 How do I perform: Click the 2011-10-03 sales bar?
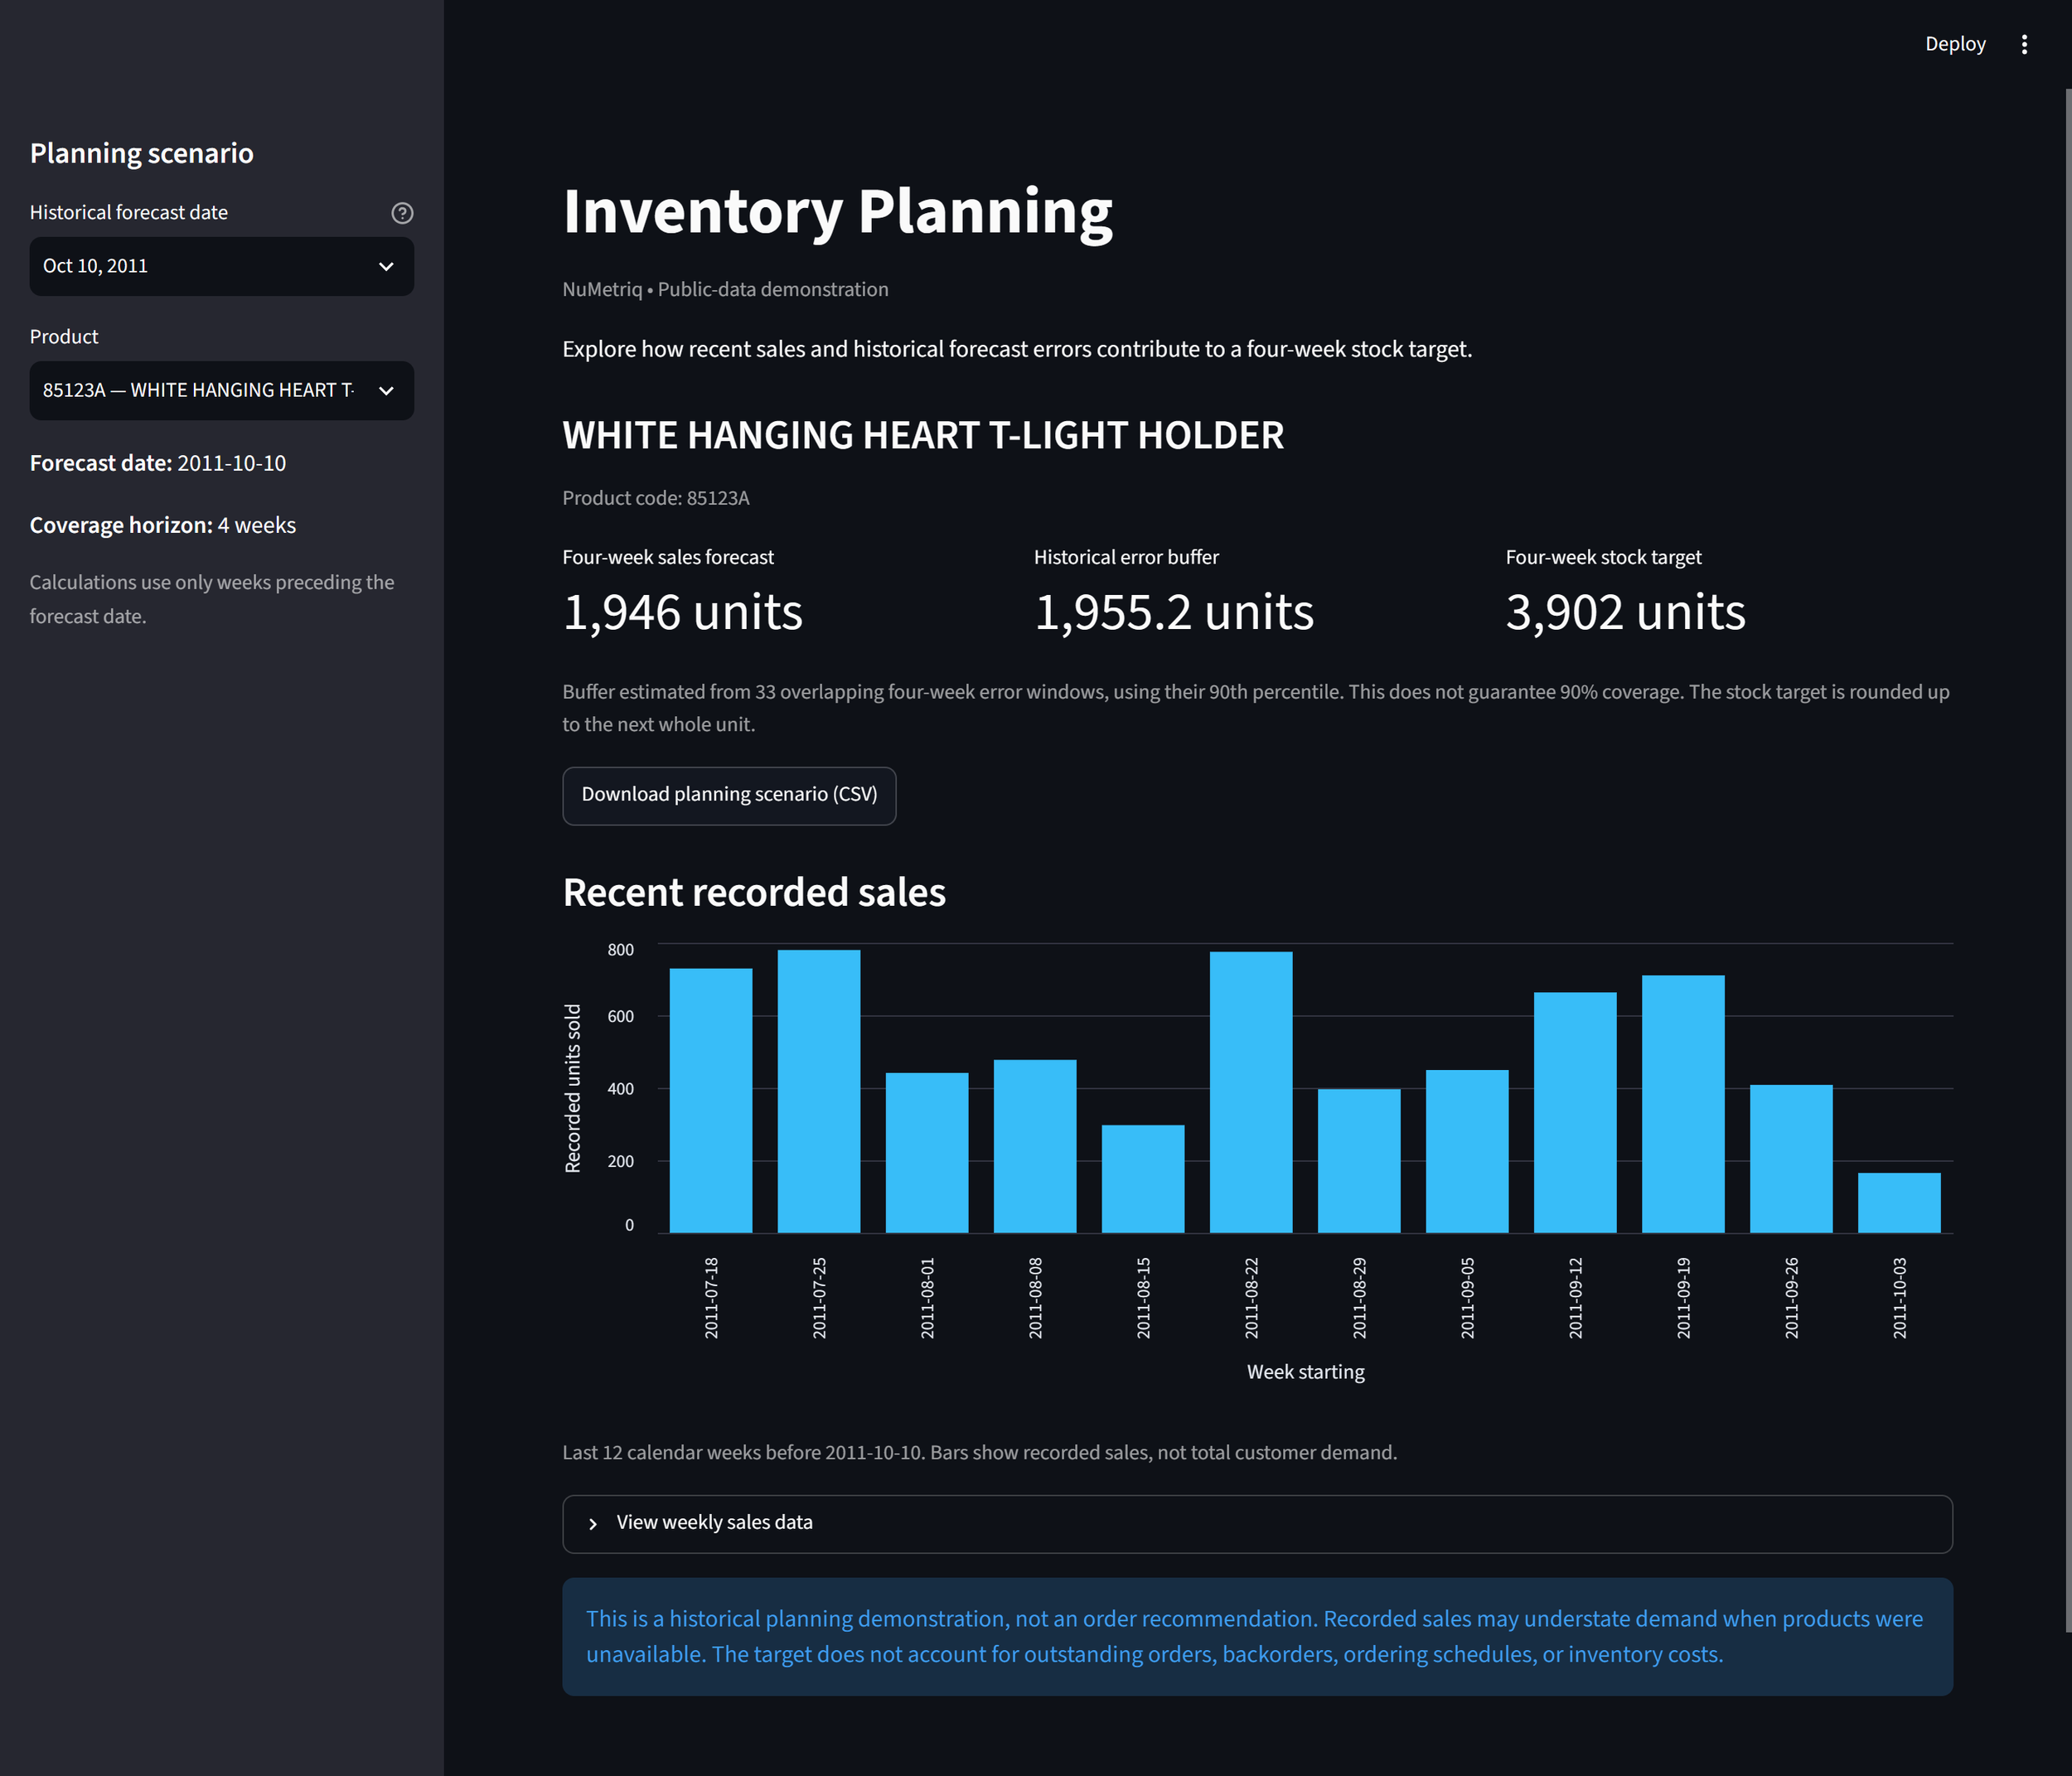tap(1899, 1202)
